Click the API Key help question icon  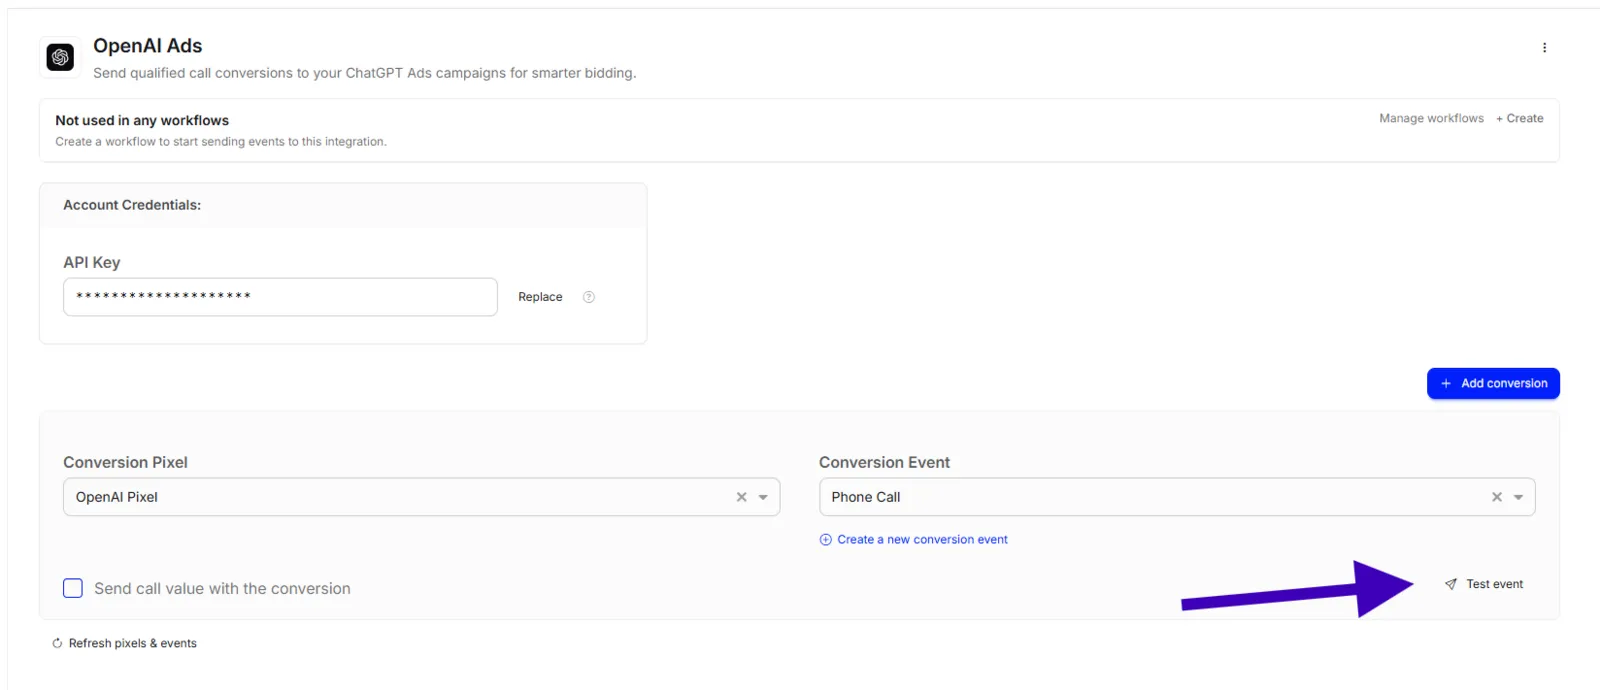coord(589,297)
